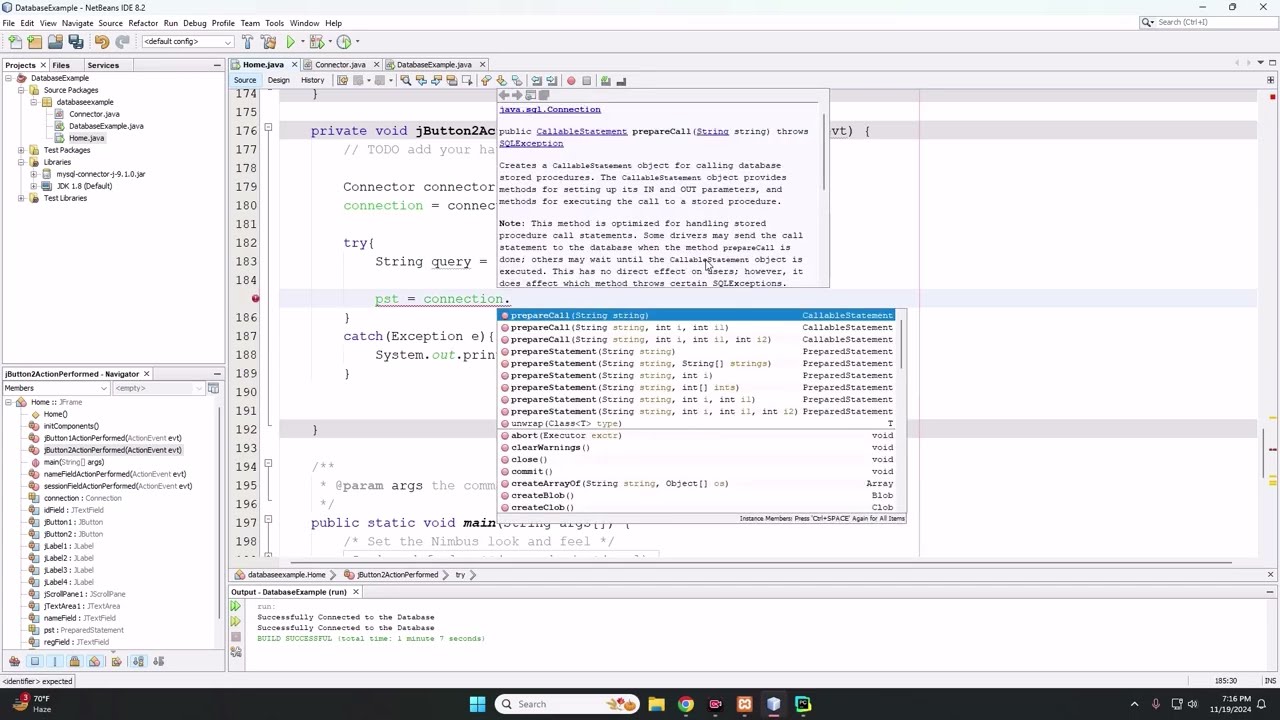Collapse the Libraries node
Image resolution: width=1280 pixels, height=720 pixels.
point(20,162)
